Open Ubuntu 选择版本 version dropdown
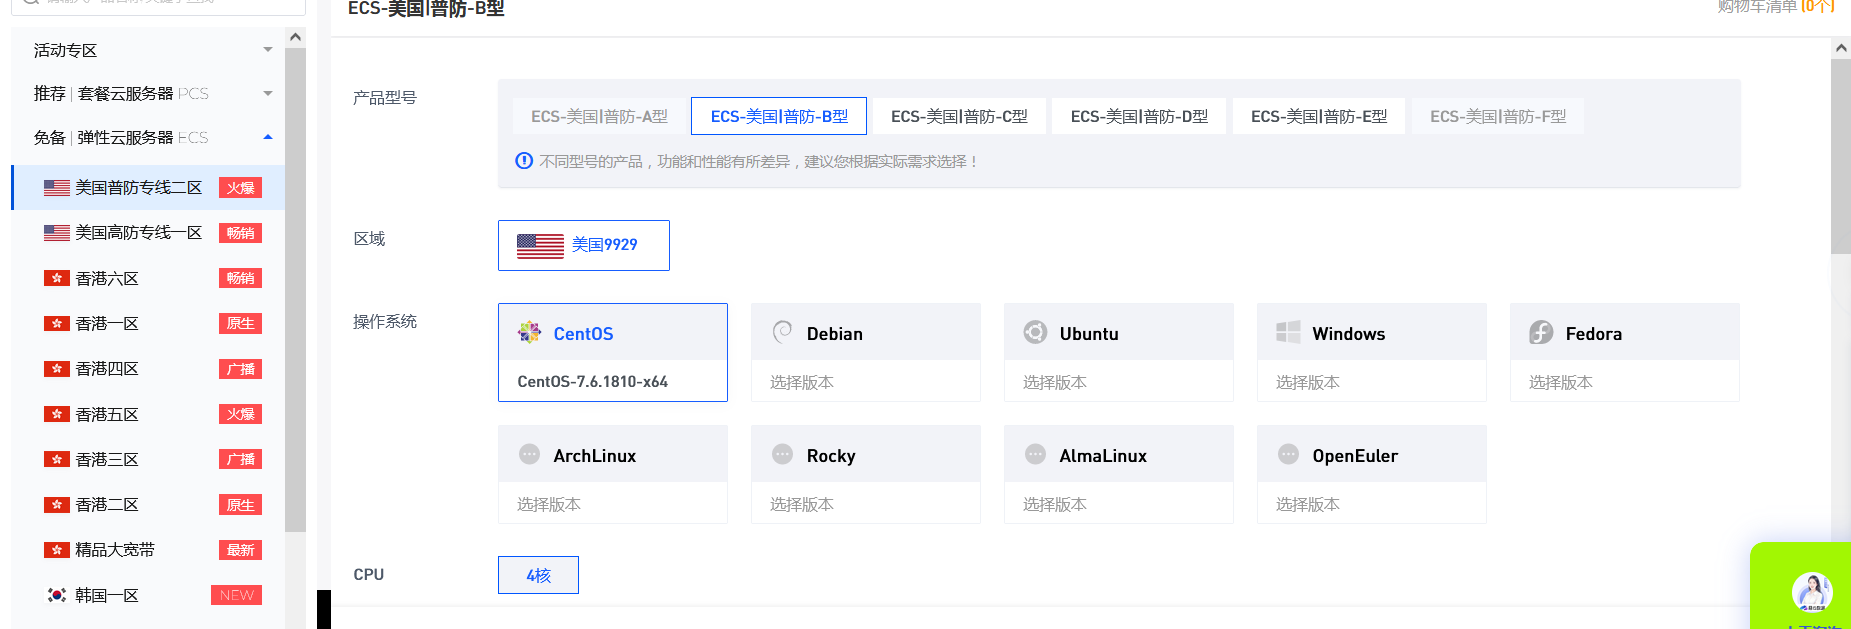The width and height of the screenshot is (1851, 629). pos(1119,382)
